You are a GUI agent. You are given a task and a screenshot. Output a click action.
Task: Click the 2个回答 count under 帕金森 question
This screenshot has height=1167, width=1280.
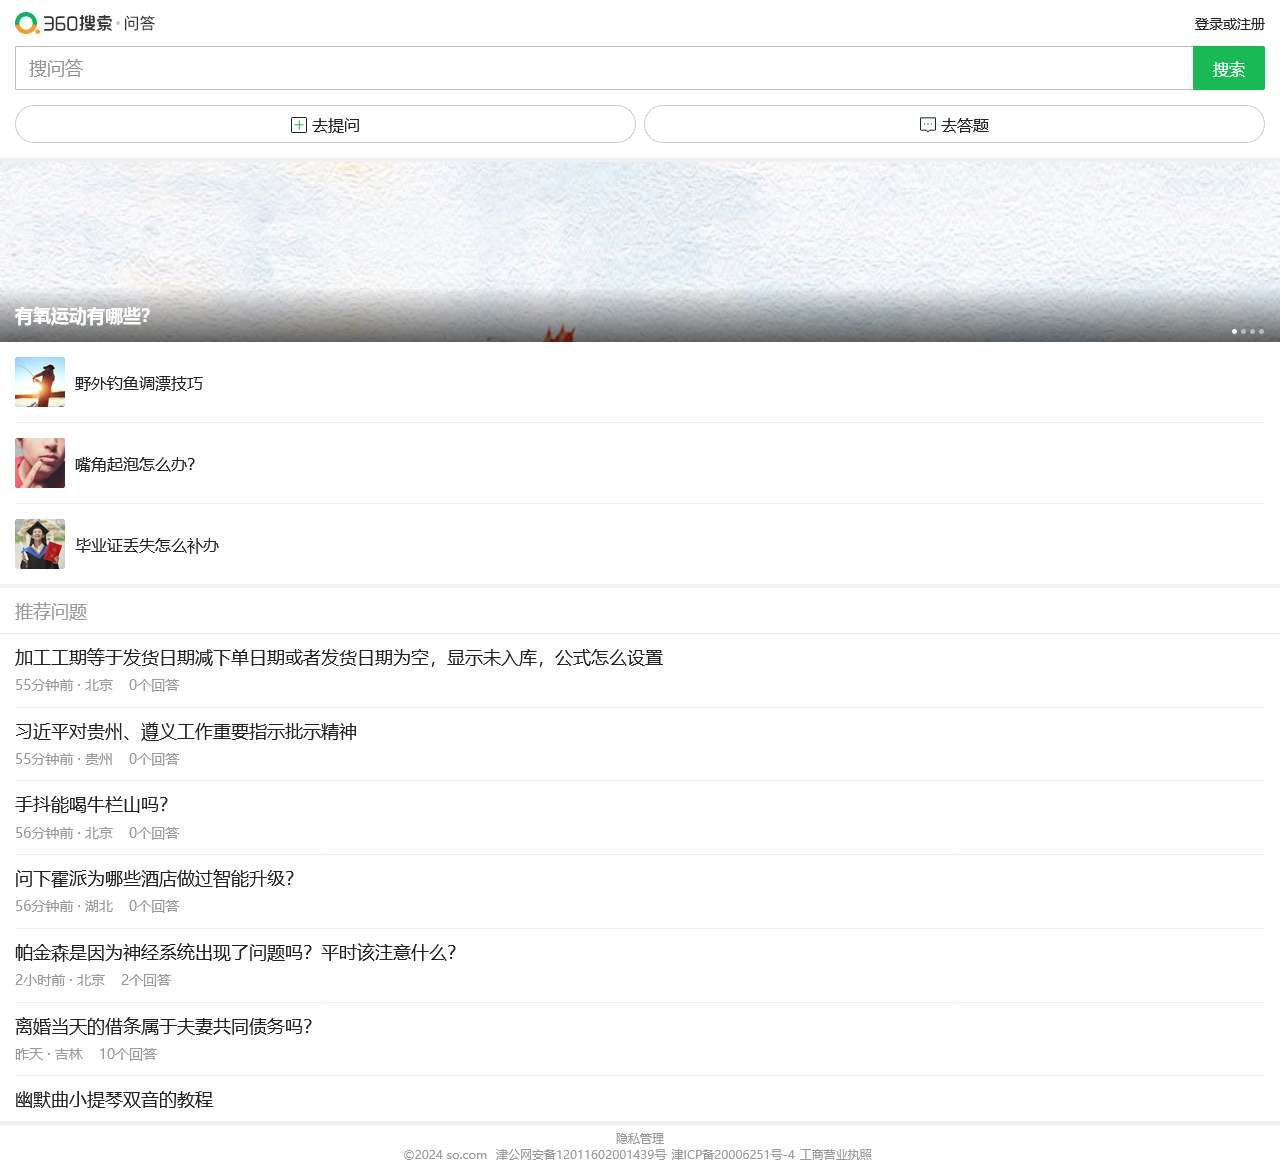click(x=146, y=980)
